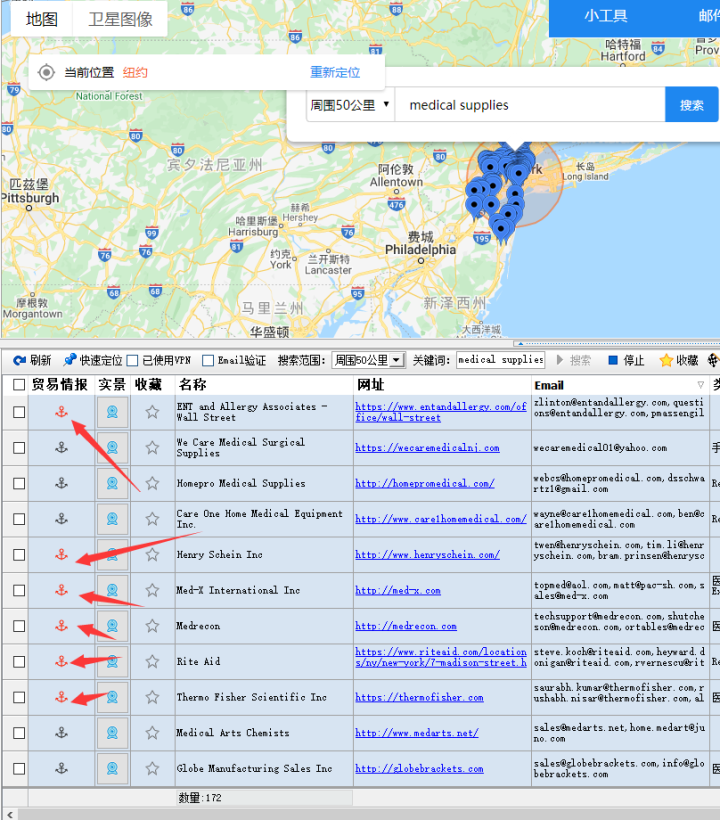Click anchor icon in Homepro Medical Supplies row

(x=62, y=483)
